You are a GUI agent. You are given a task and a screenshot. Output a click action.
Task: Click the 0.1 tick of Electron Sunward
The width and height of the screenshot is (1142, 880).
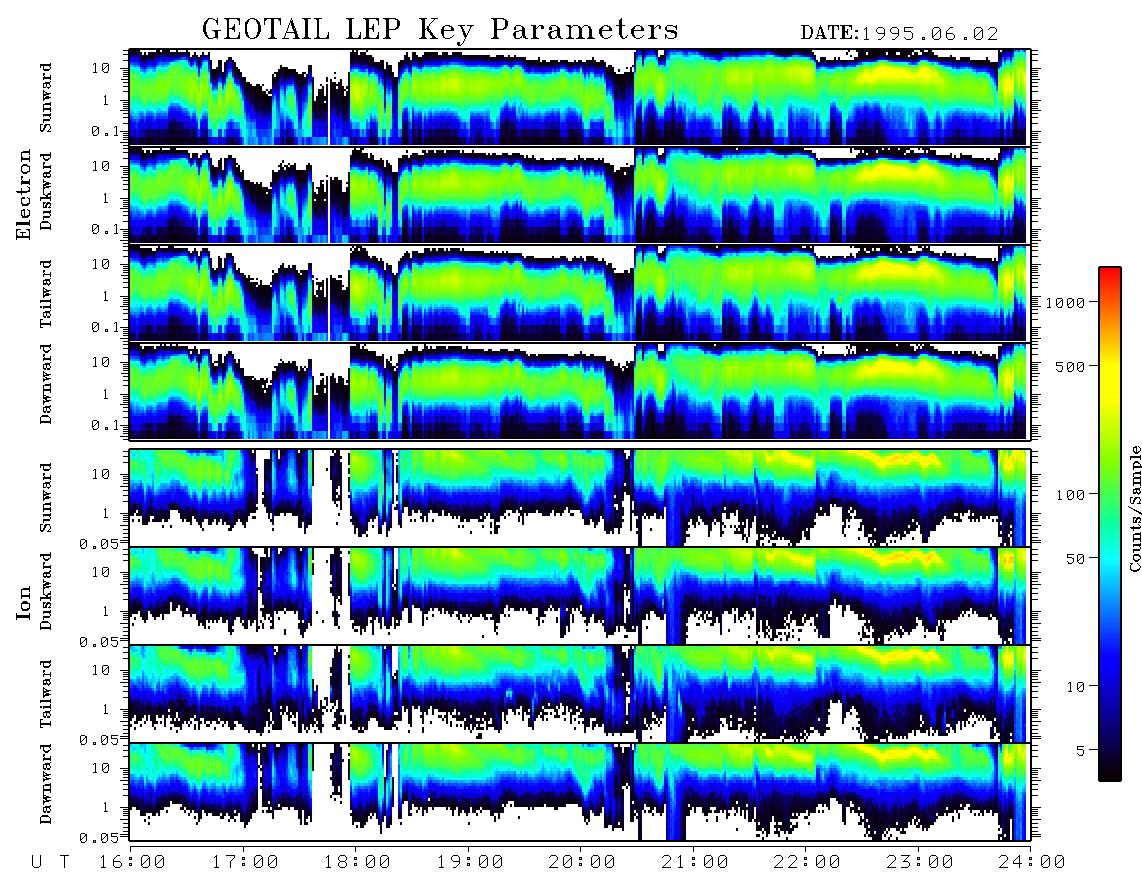107,132
